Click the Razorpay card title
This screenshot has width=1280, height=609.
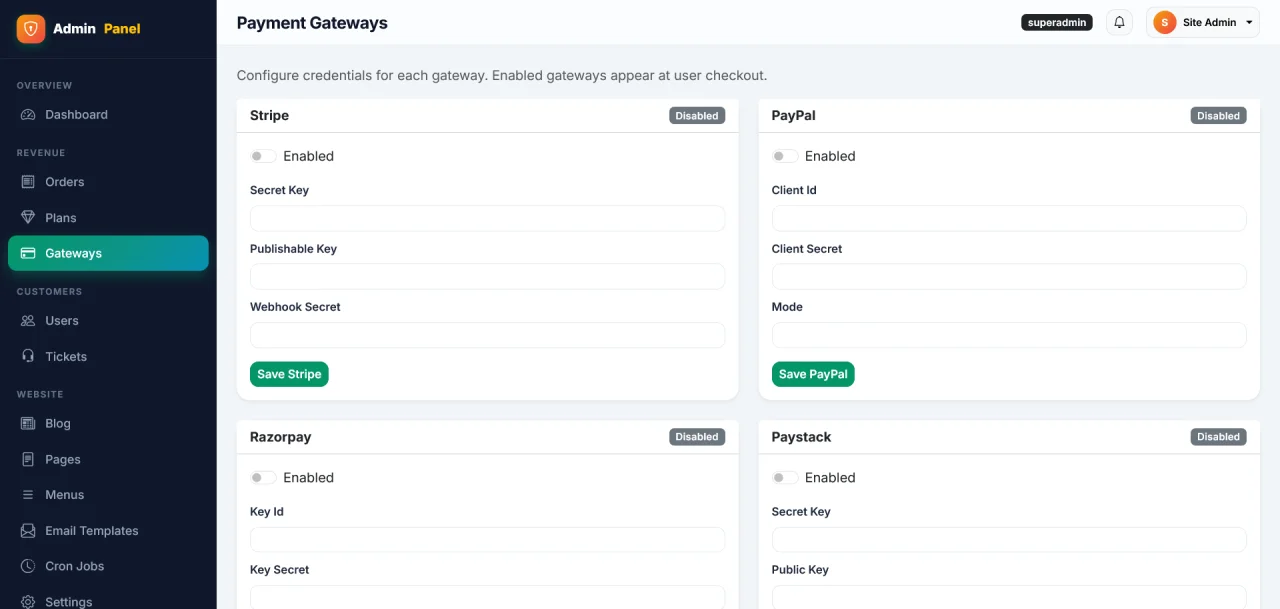coord(281,437)
